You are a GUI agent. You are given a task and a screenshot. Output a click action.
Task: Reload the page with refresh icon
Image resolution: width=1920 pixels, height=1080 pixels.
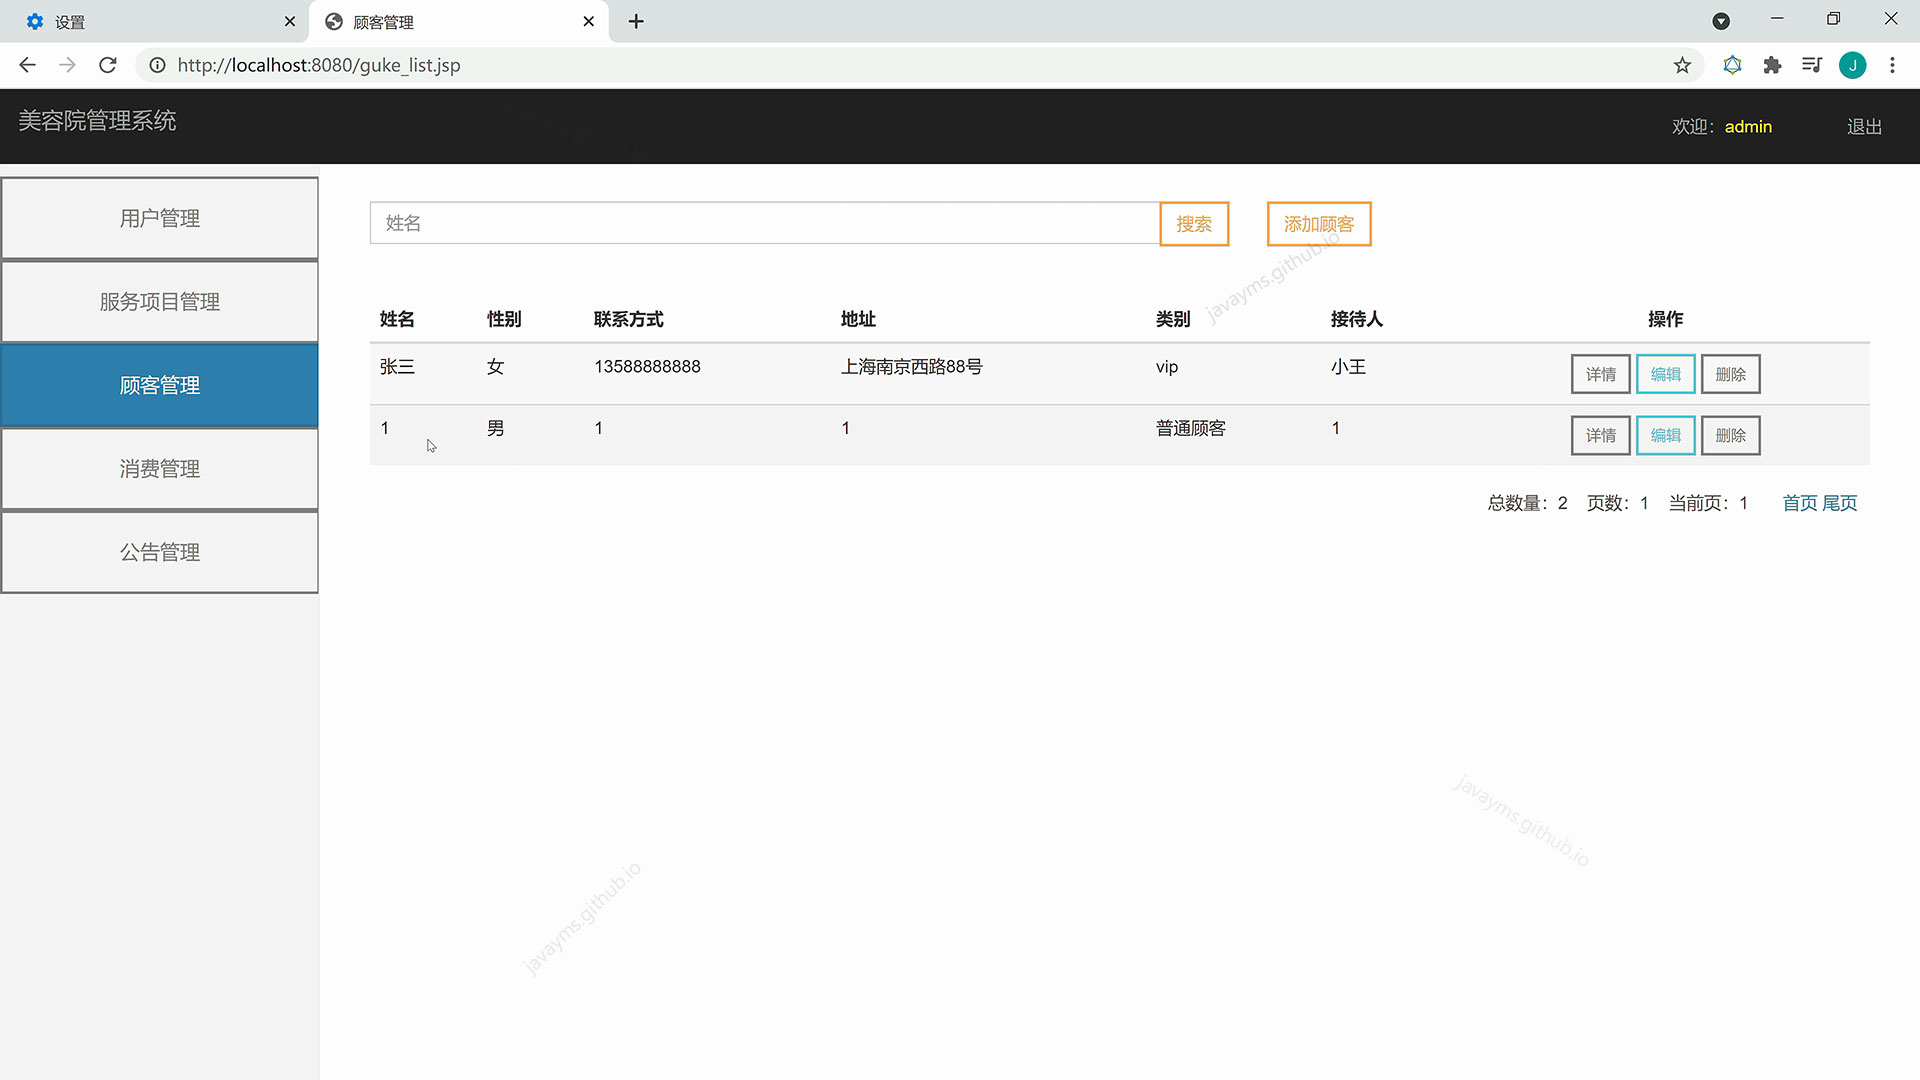(x=108, y=65)
